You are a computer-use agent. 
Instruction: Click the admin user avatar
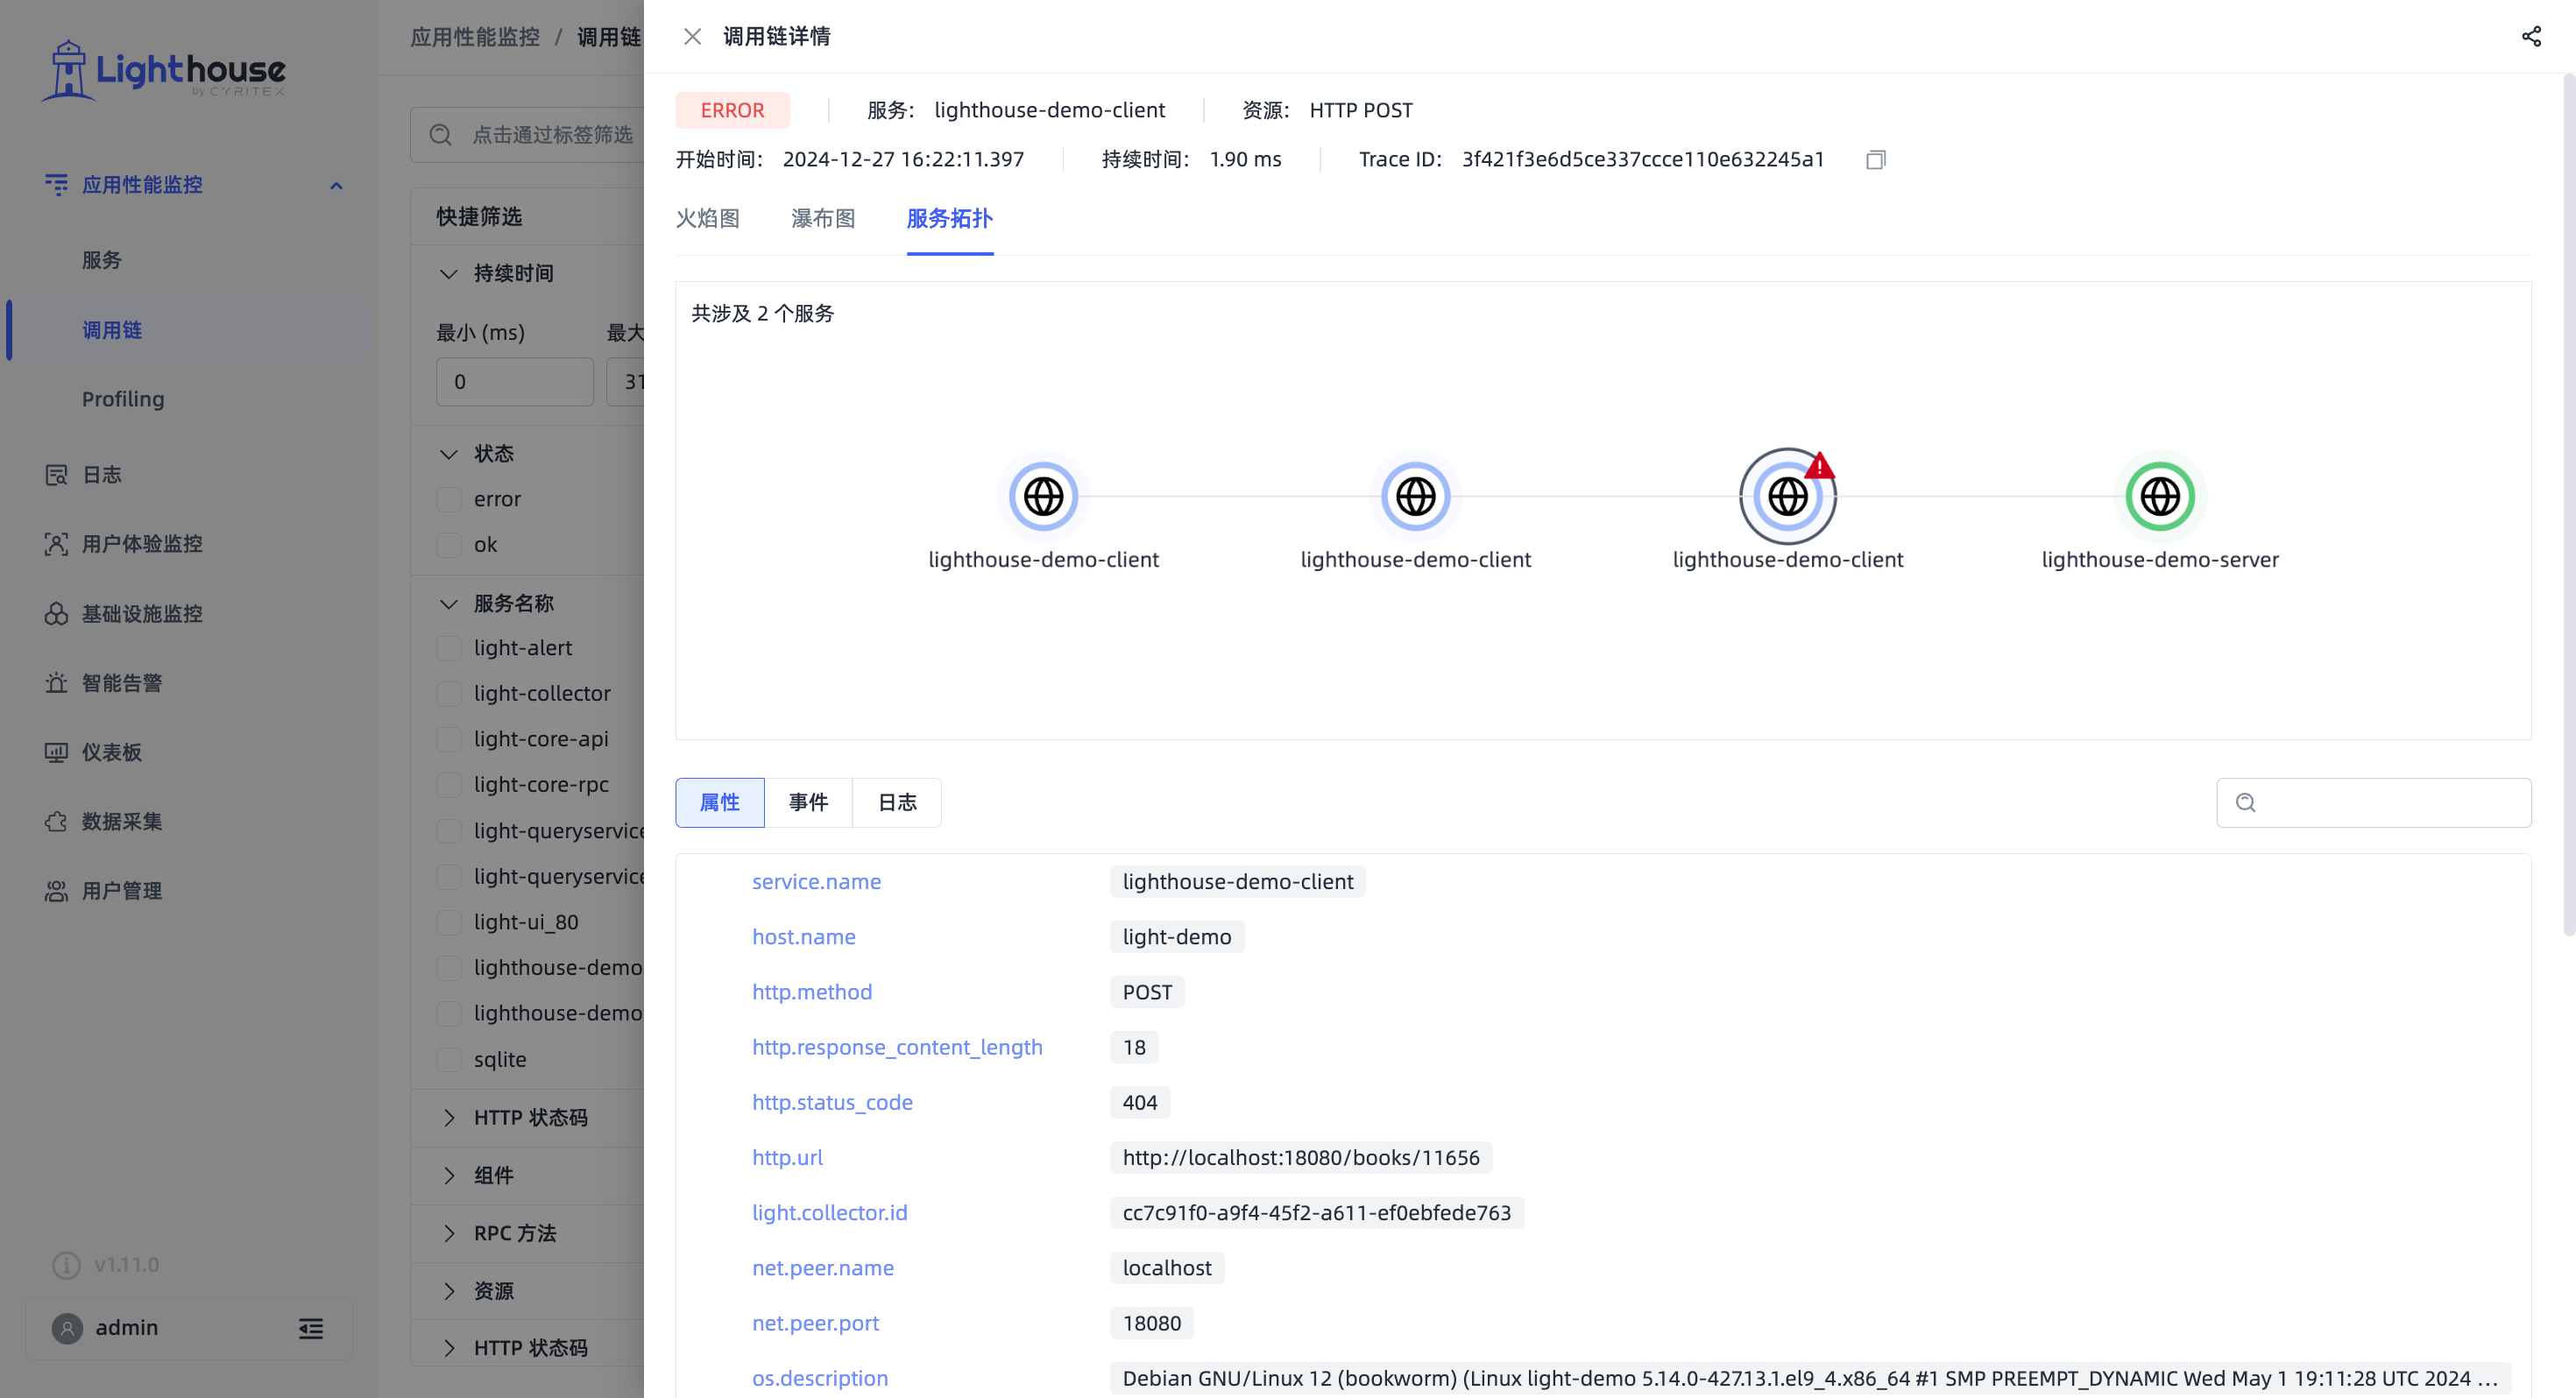[67, 1328]
